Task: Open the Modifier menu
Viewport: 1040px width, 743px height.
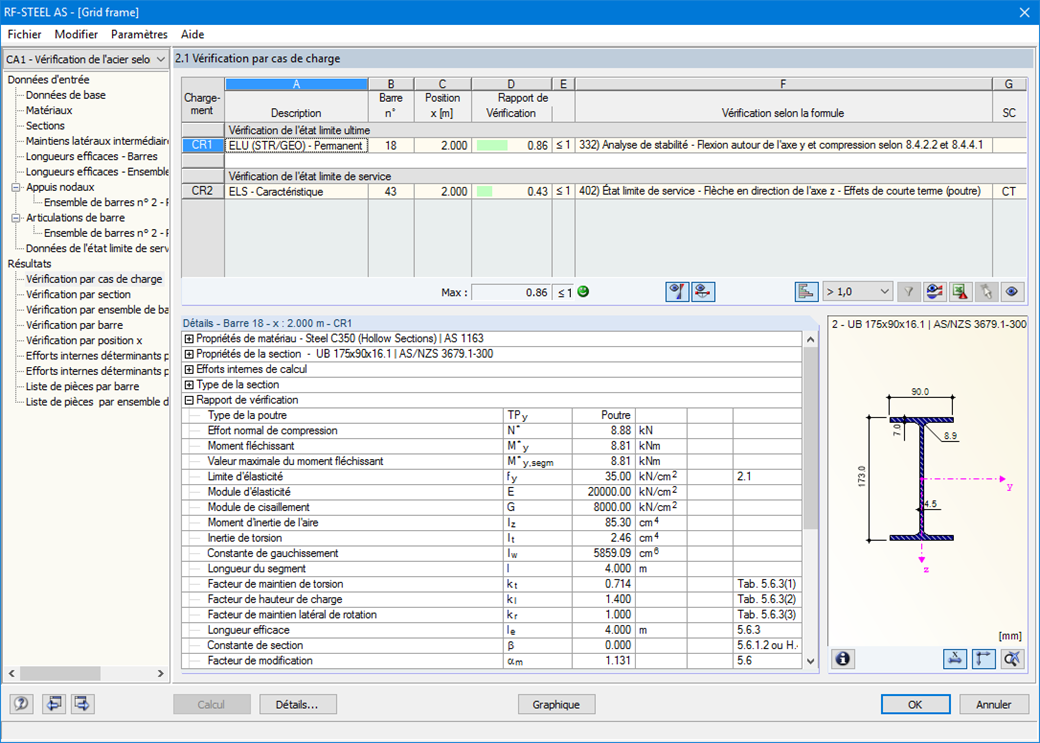Action: pos(76,34)
